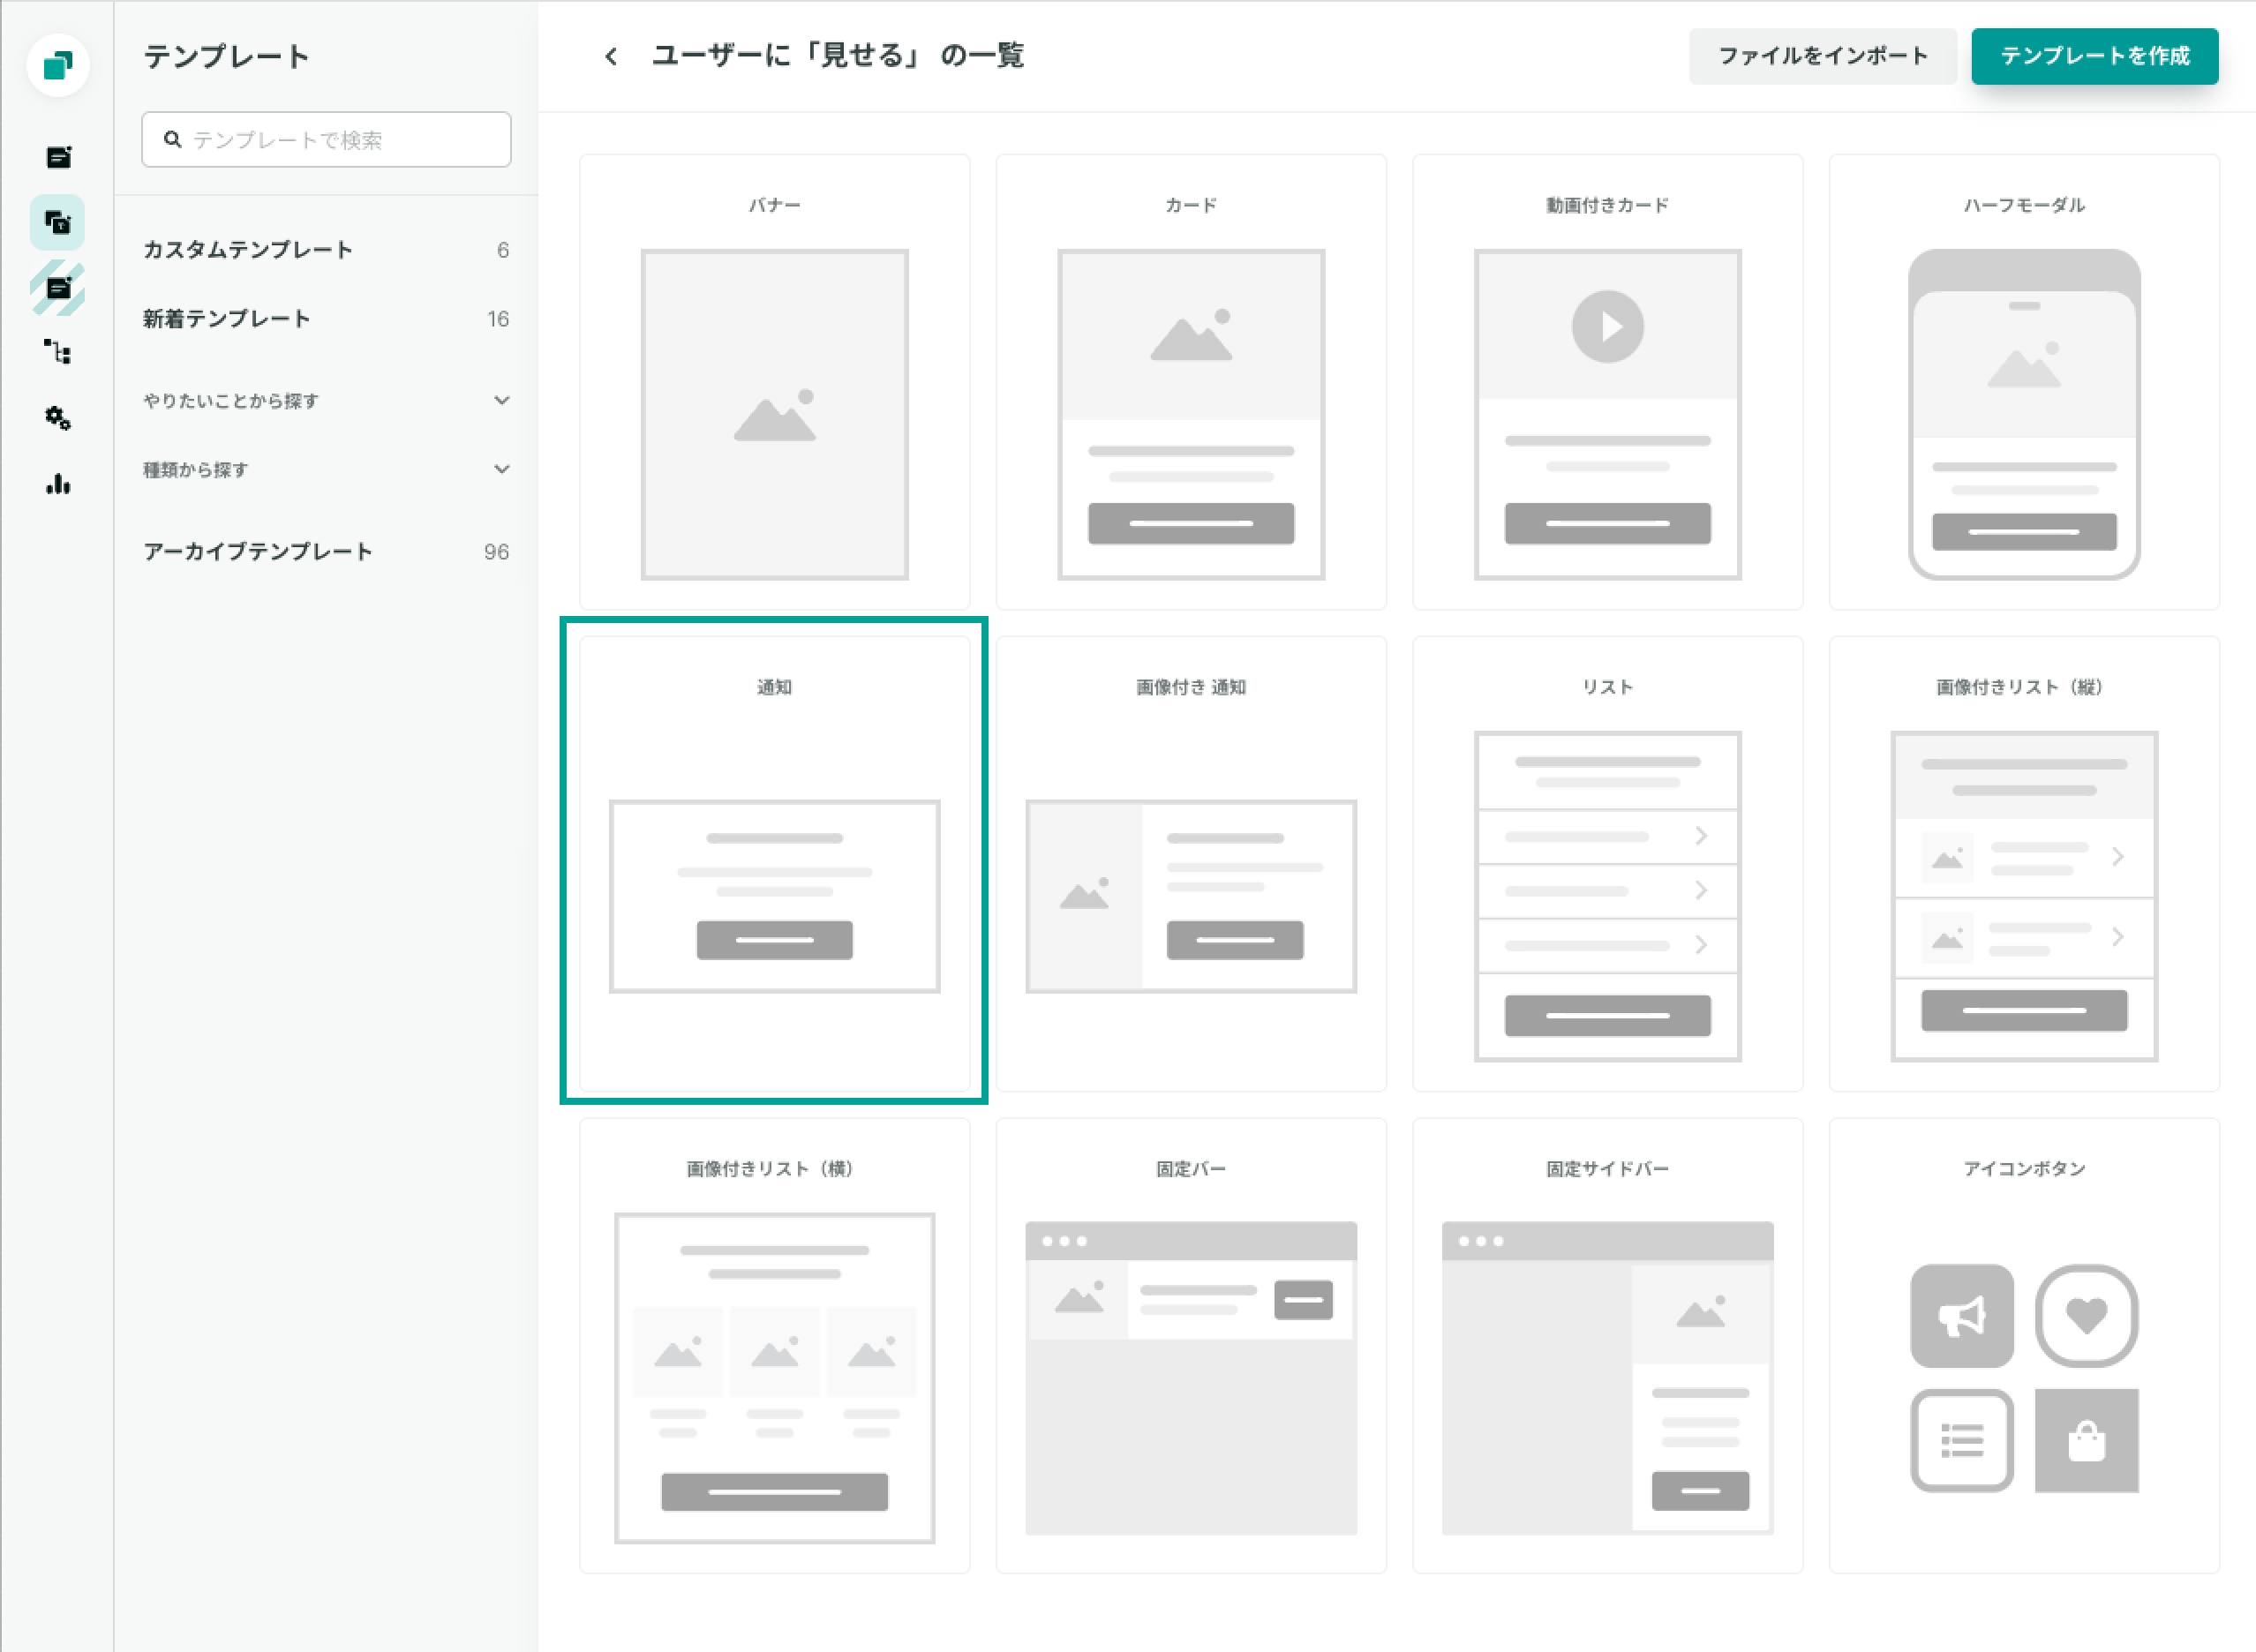Click the テンプレート sidebar heading
Viewport: 2256px width, 1652px height.
227,57
